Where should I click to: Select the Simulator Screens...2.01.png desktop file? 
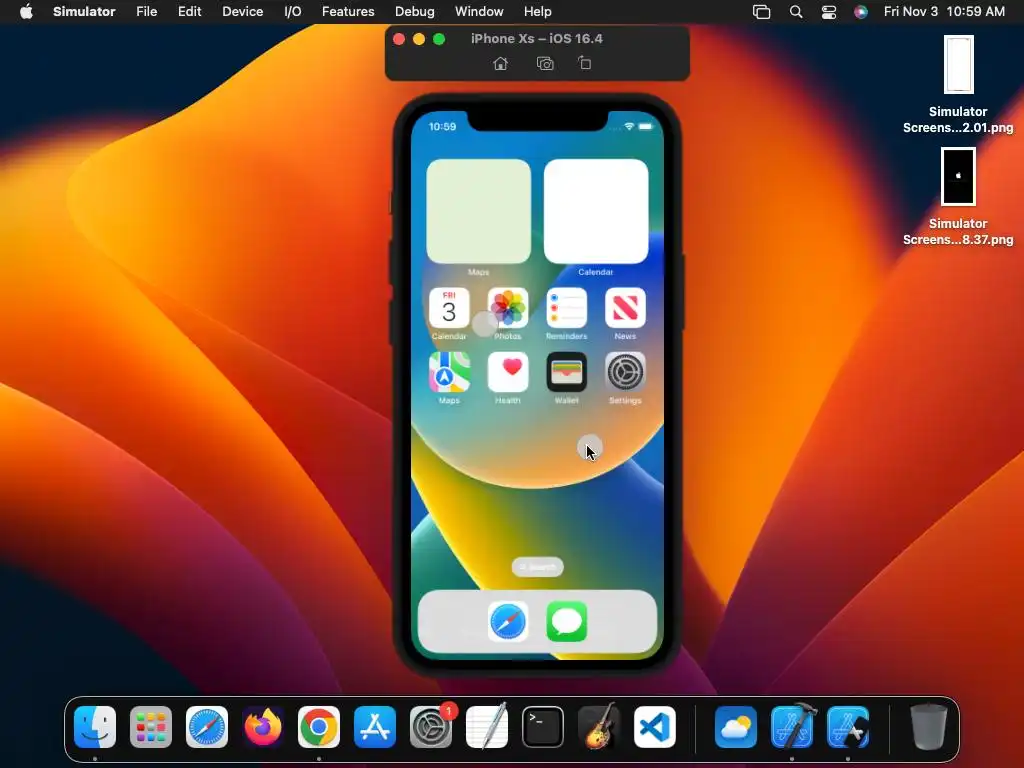(958, 85)
